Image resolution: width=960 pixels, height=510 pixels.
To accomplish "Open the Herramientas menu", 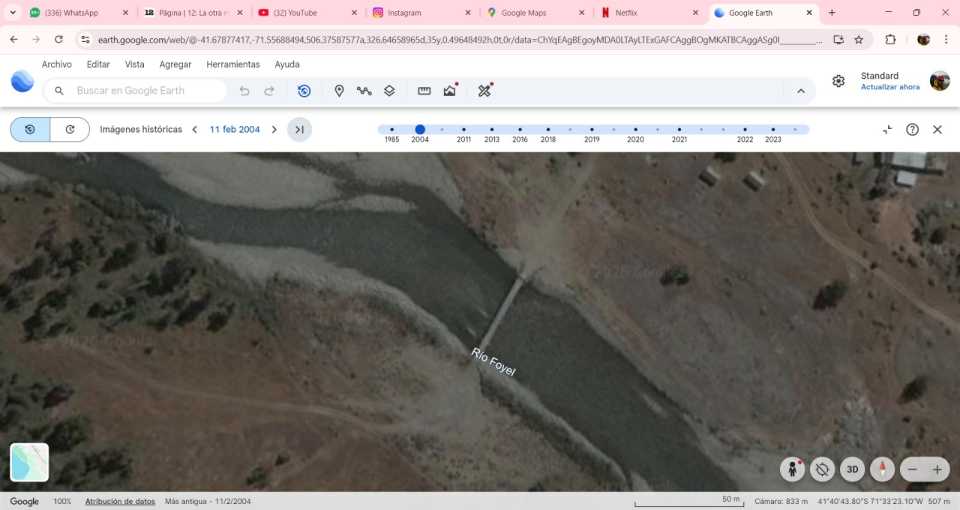I will 233,64.
